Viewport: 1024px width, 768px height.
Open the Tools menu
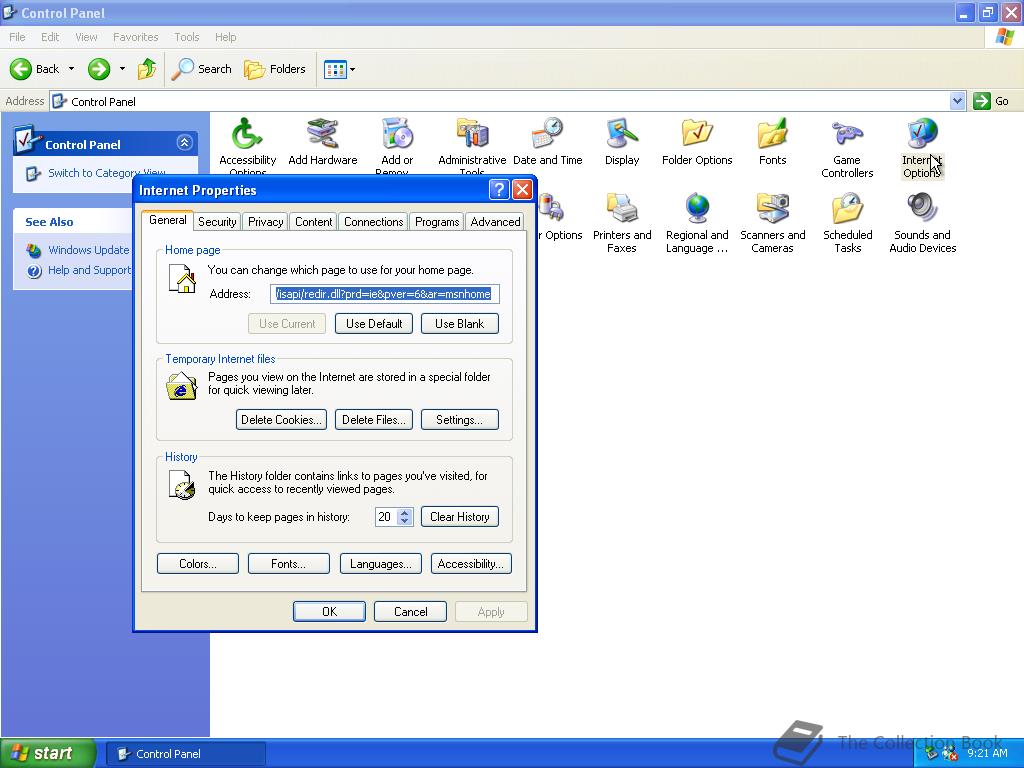coord(187,37)
